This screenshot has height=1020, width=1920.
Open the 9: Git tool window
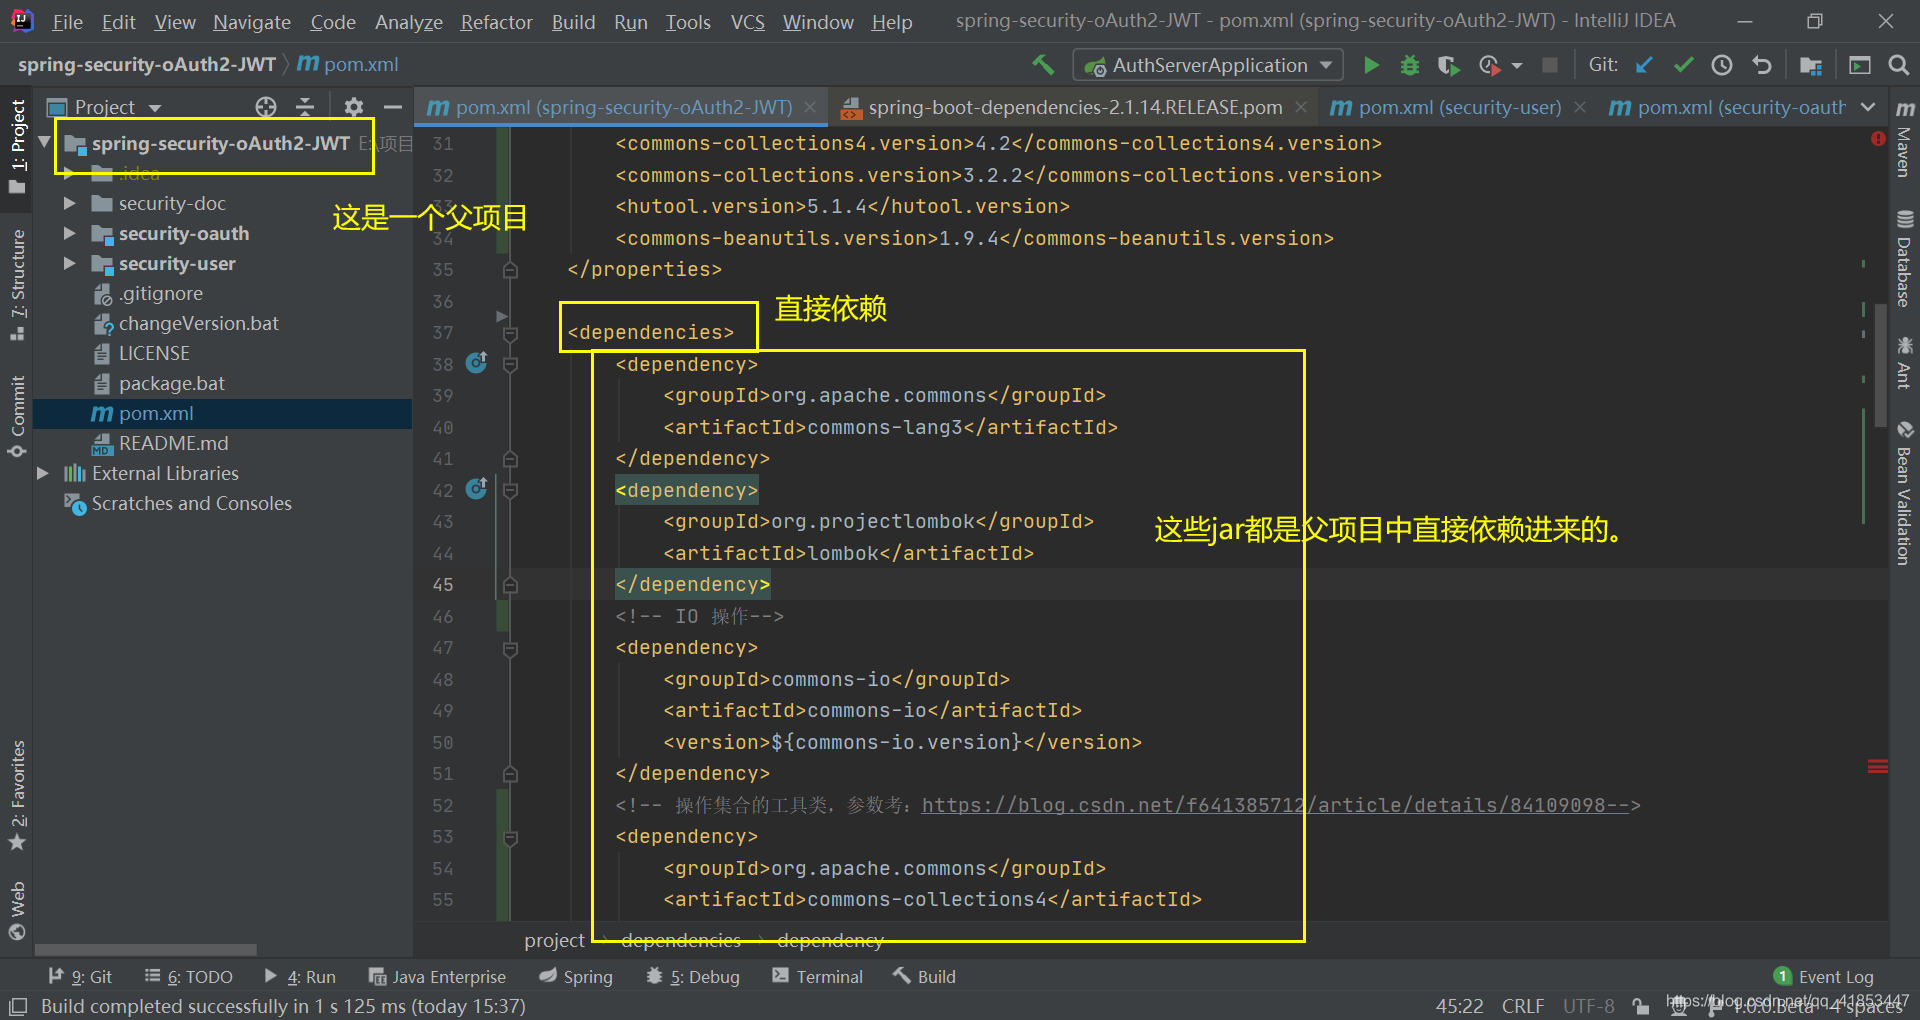(x=80, y=976)
